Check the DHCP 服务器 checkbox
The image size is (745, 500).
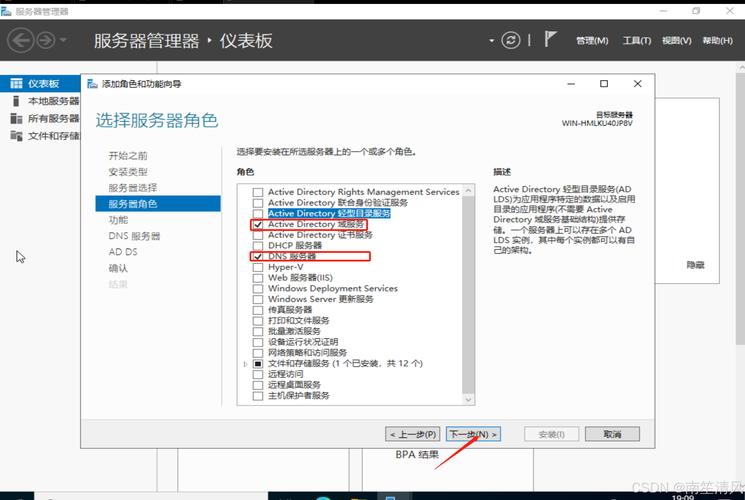click(x=258, y=246)
